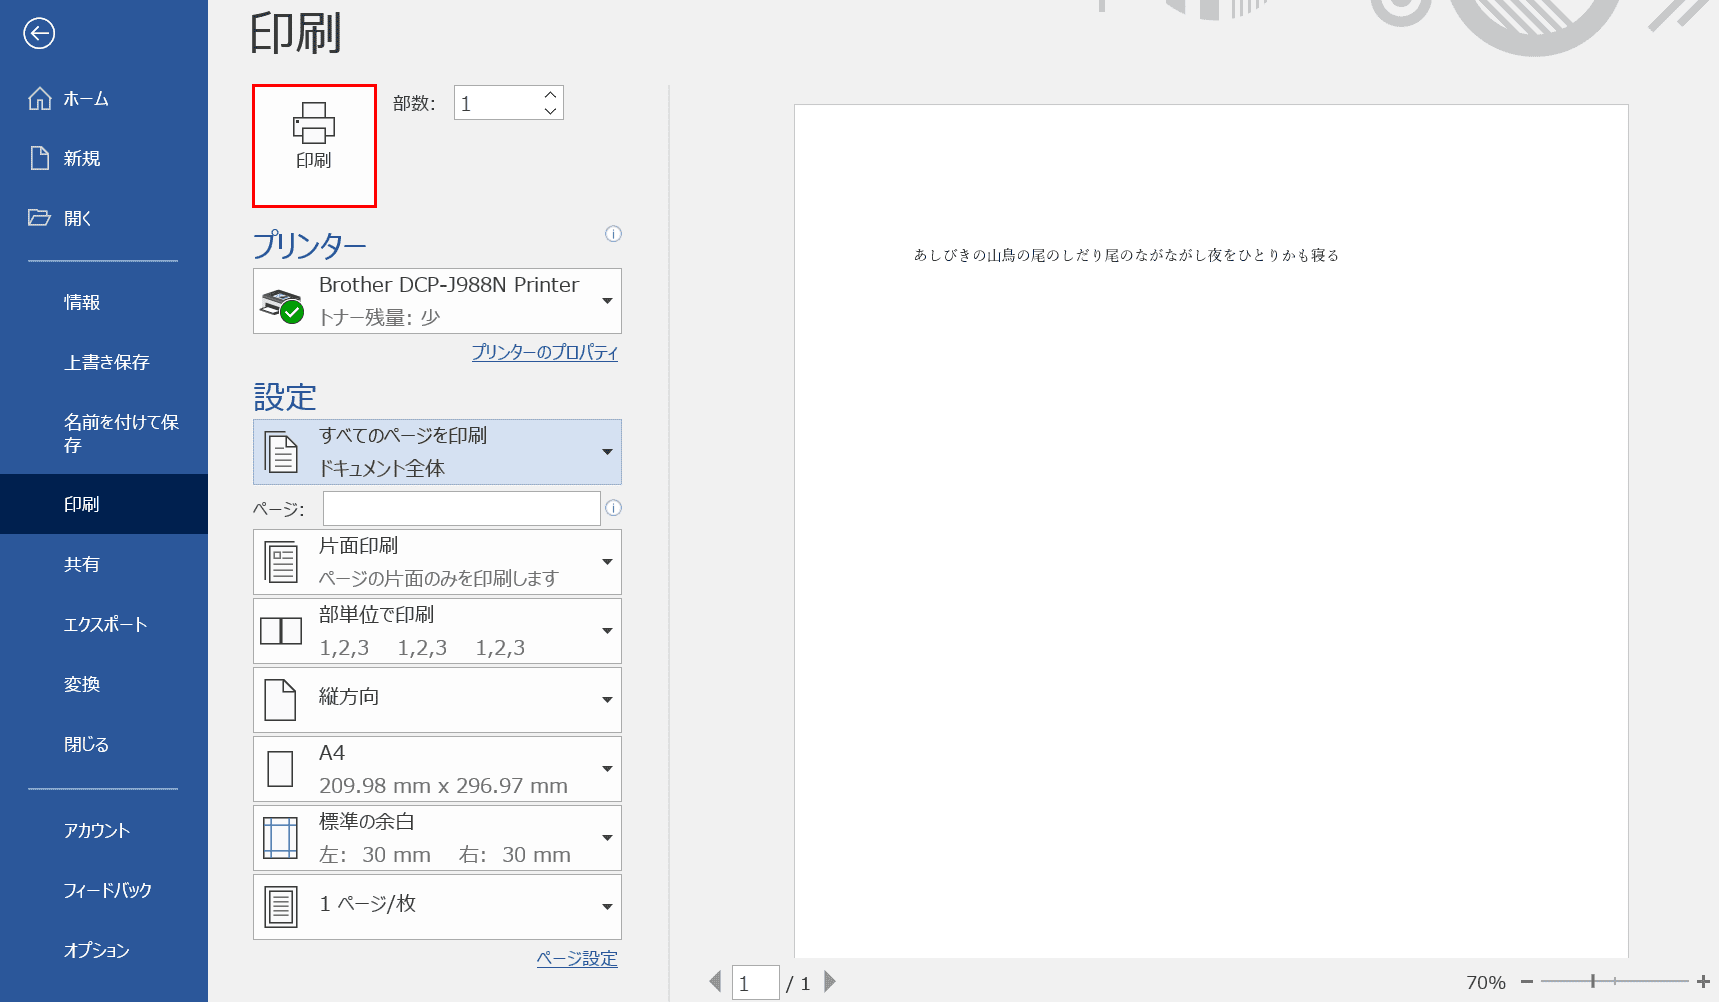
Task: Select エクスポート in the sidebar
Action: point(104,624)
